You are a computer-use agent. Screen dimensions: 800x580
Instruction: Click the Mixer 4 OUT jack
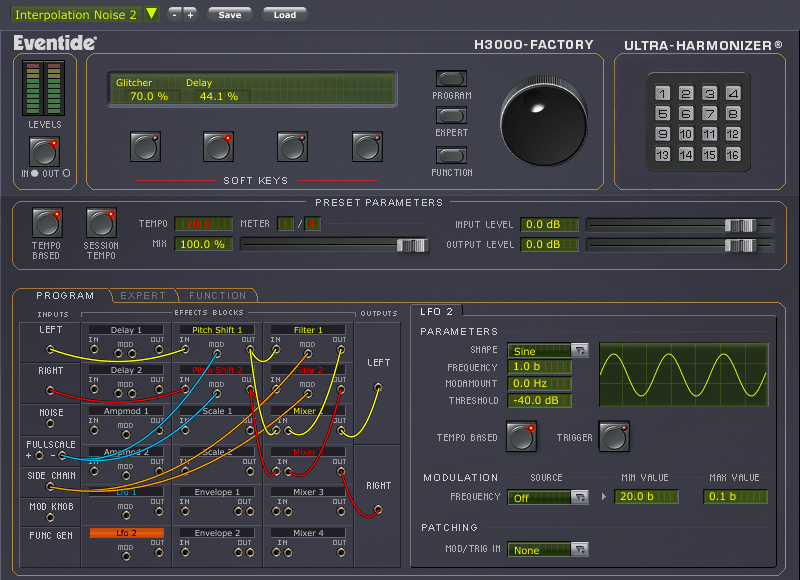tap(341, 552)
